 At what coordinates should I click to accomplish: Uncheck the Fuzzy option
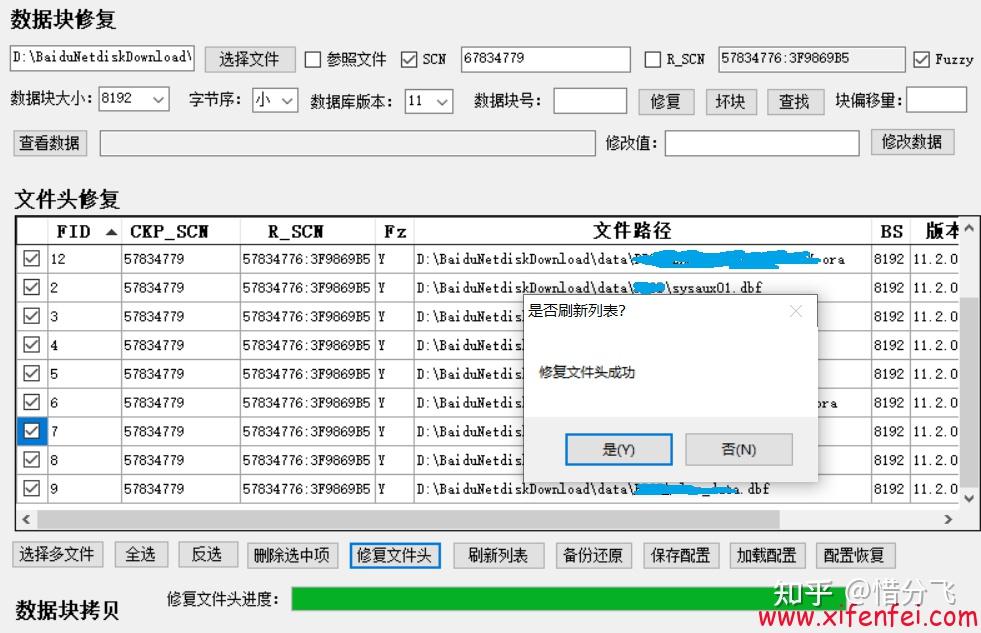(921, 59)
